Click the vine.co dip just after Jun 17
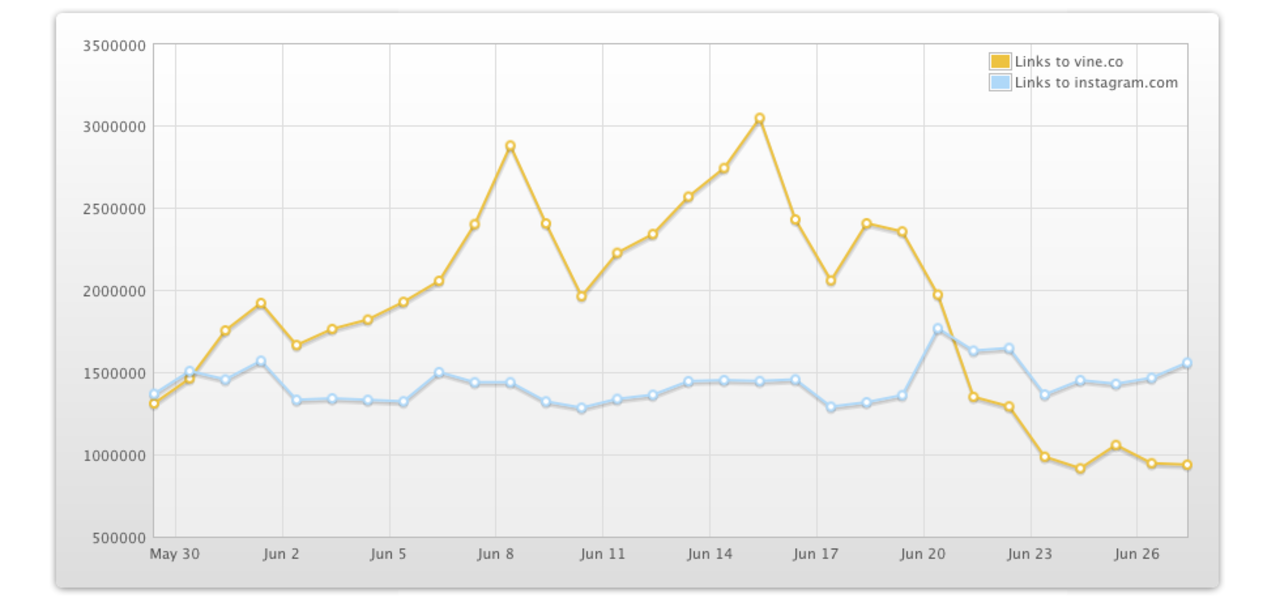Viewport: 1280px width, 598px height. coord(830,281)
